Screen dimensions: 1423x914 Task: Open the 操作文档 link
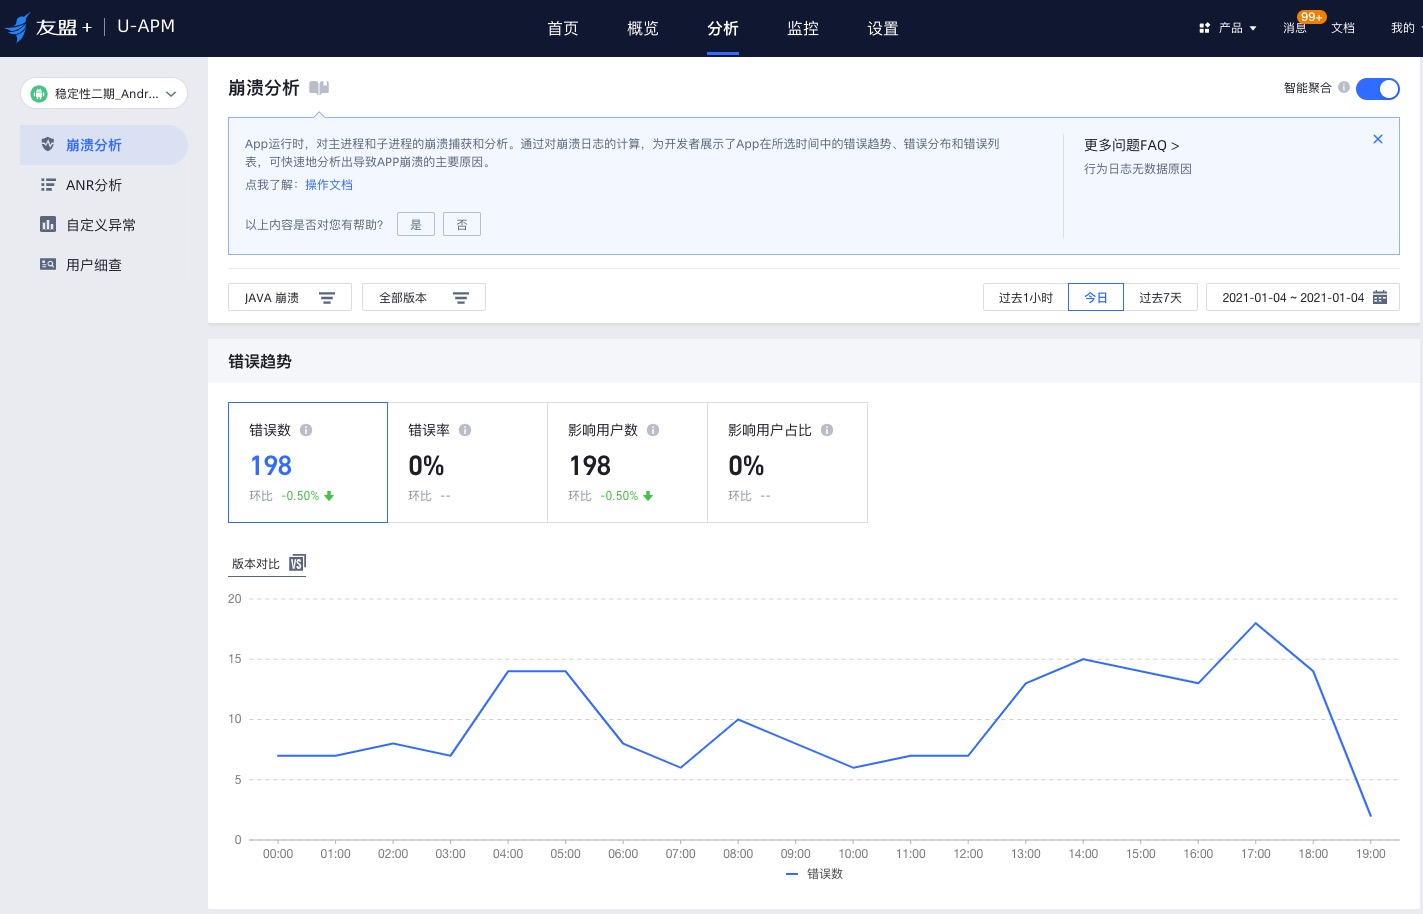click(x=329, y=185)
